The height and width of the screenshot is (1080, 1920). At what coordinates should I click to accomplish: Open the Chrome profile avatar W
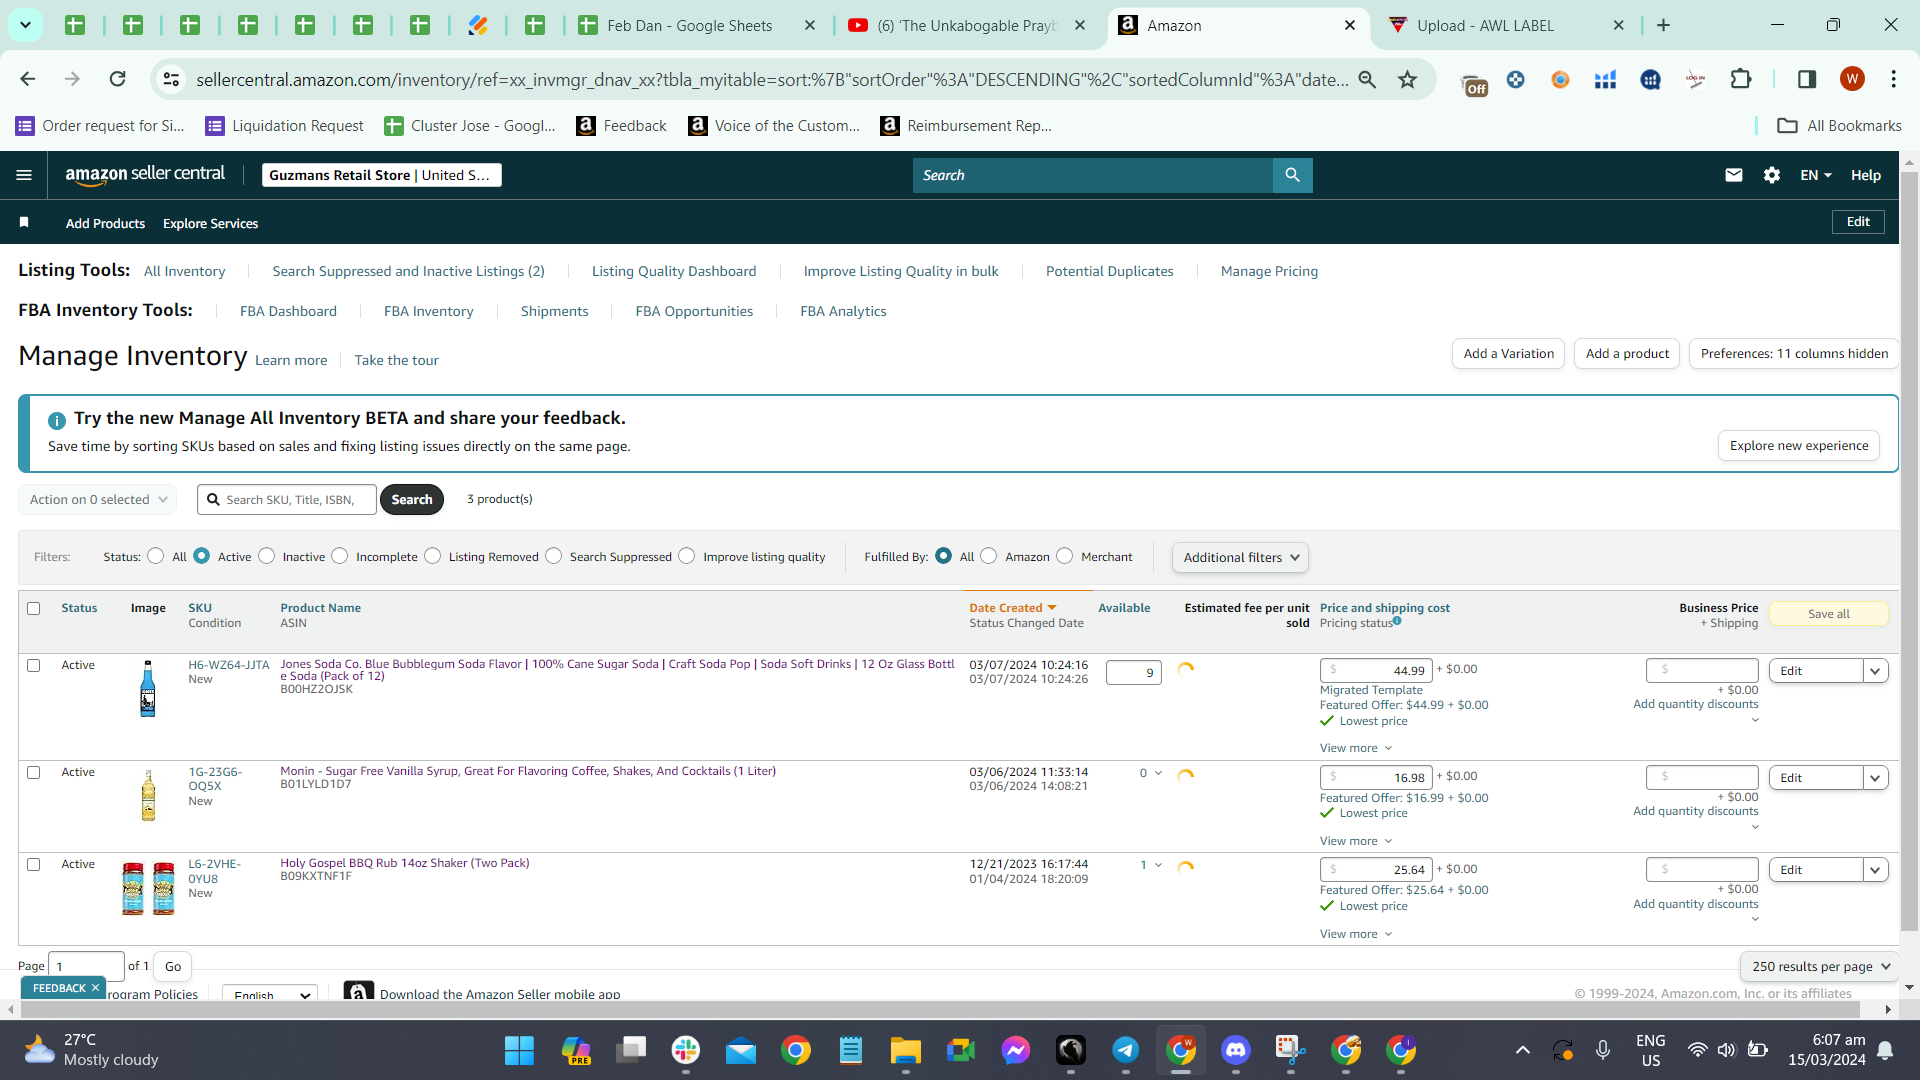point(1852,79)
